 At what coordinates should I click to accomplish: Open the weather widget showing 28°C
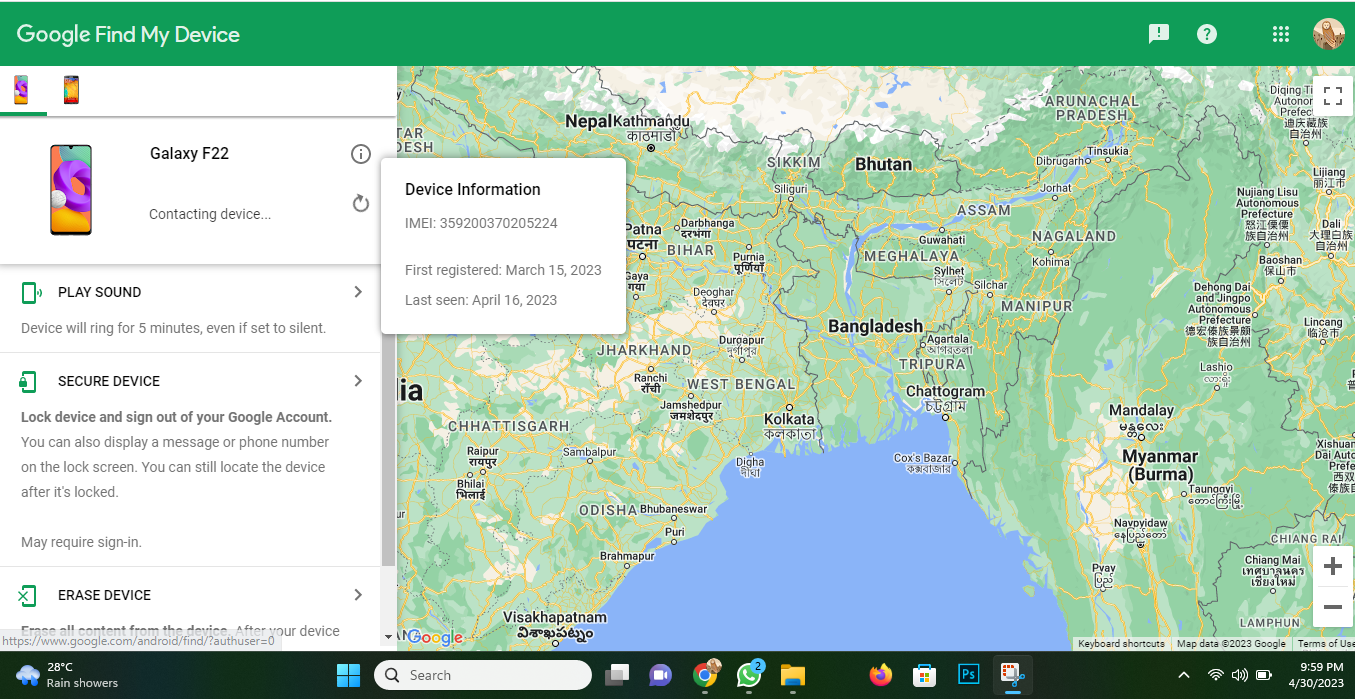point(68,675)
